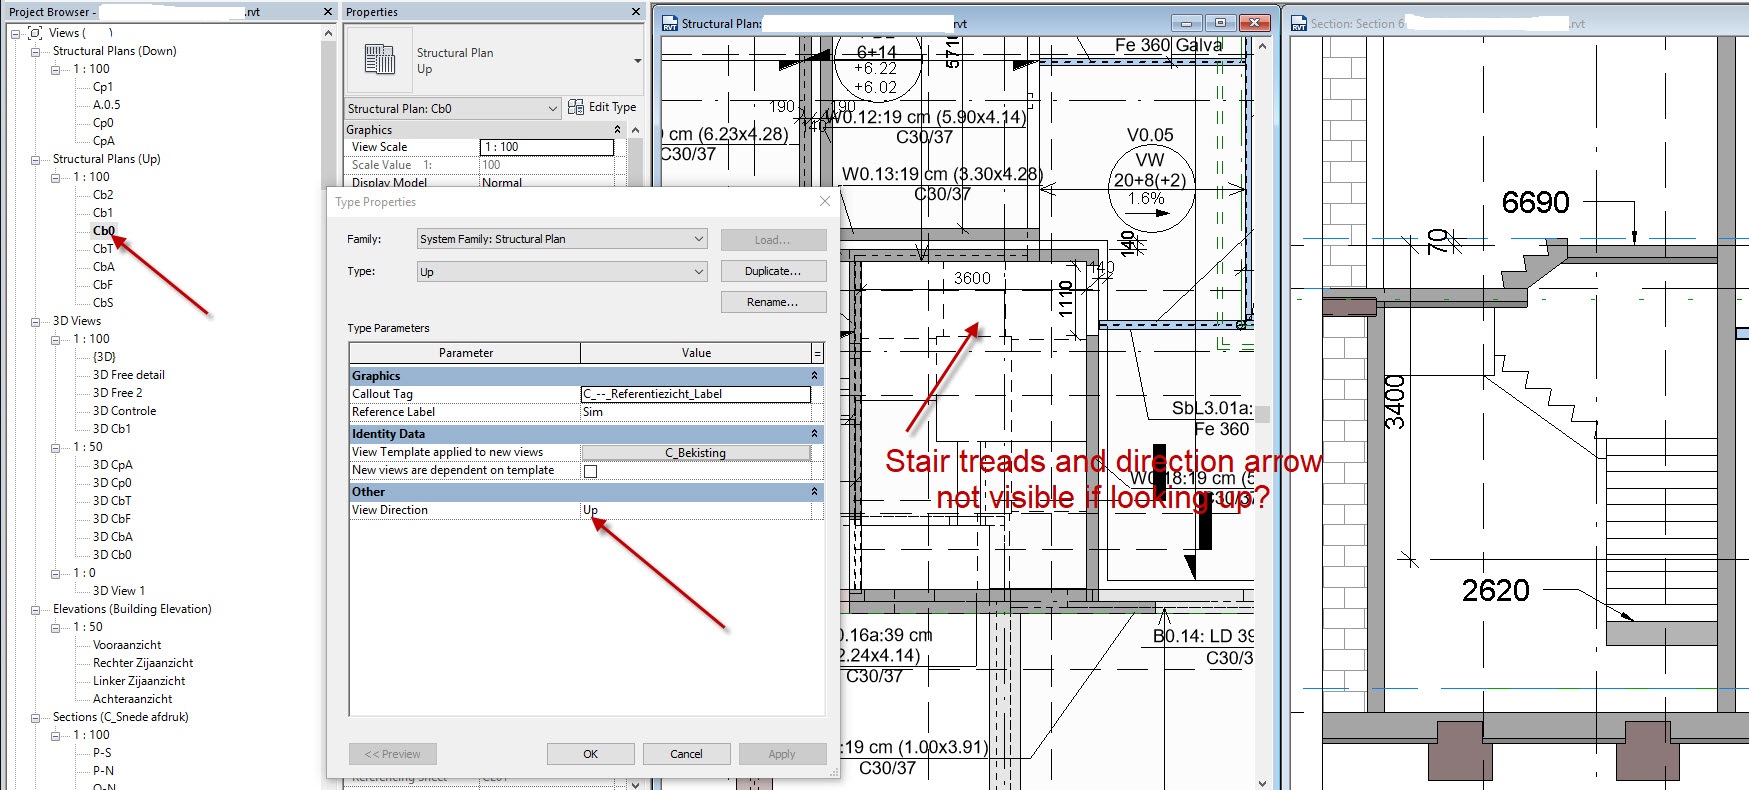The width and height of the screenshot is (1749, 790).
Task: Click the Revit icon of Structural Plan window
Action: coord(670,23)
